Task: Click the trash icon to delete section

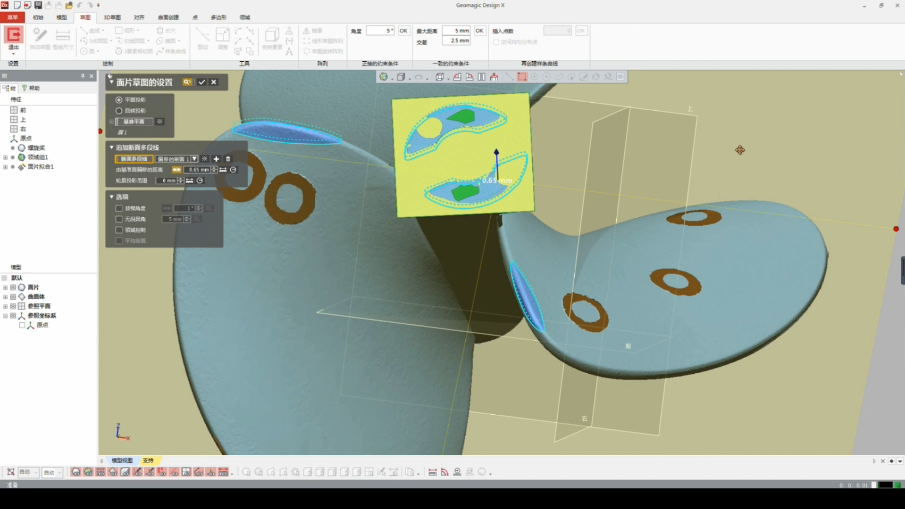Action: click(x=227, y=158)
